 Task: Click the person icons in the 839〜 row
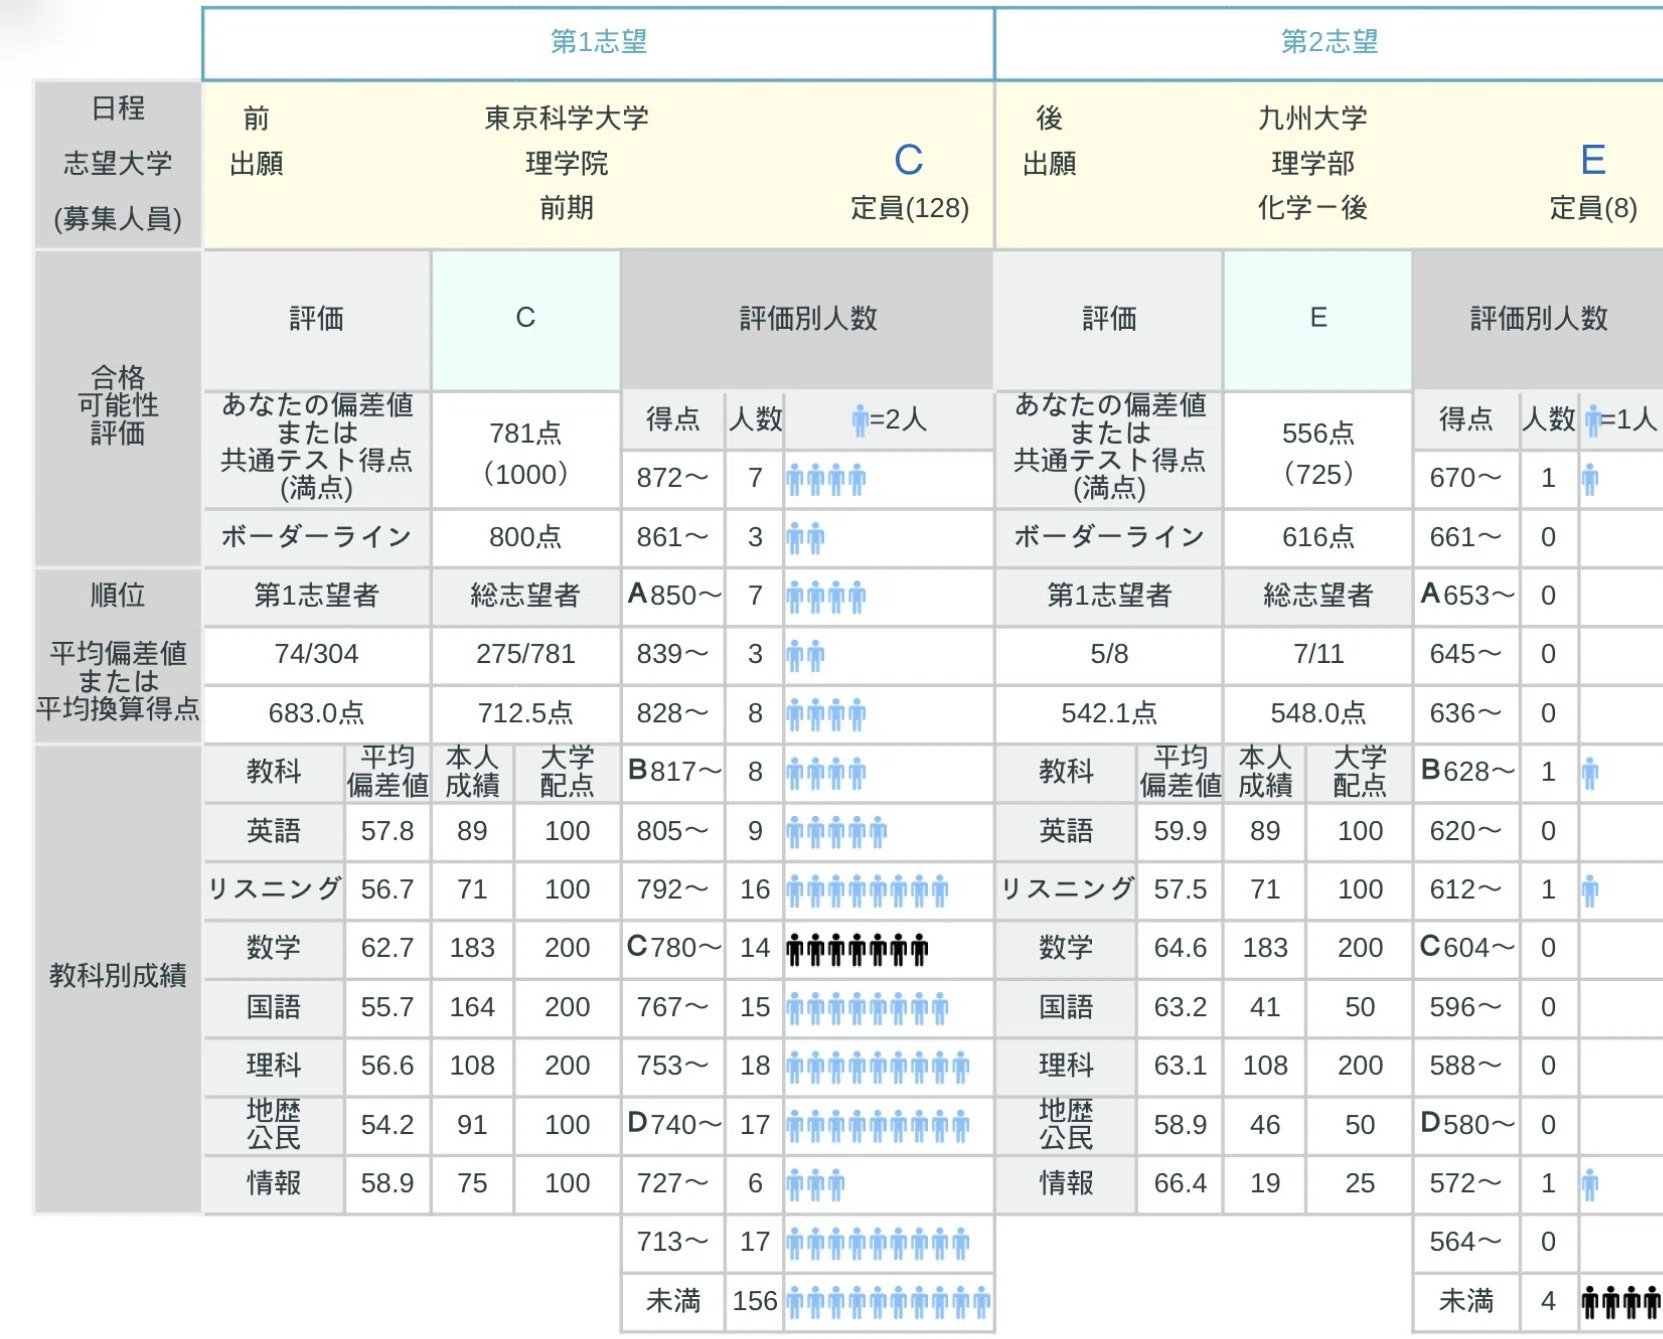click(x=806, y=656)
